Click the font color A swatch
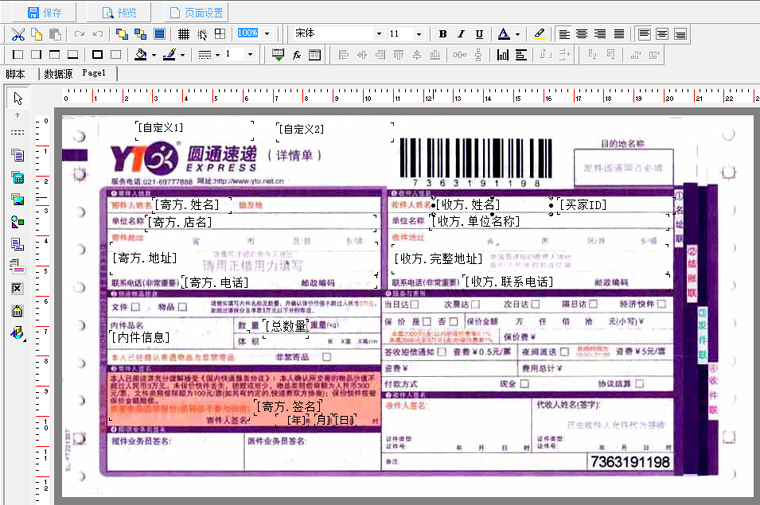This screenshot has height=505, width=760. [x=504, y=34]
